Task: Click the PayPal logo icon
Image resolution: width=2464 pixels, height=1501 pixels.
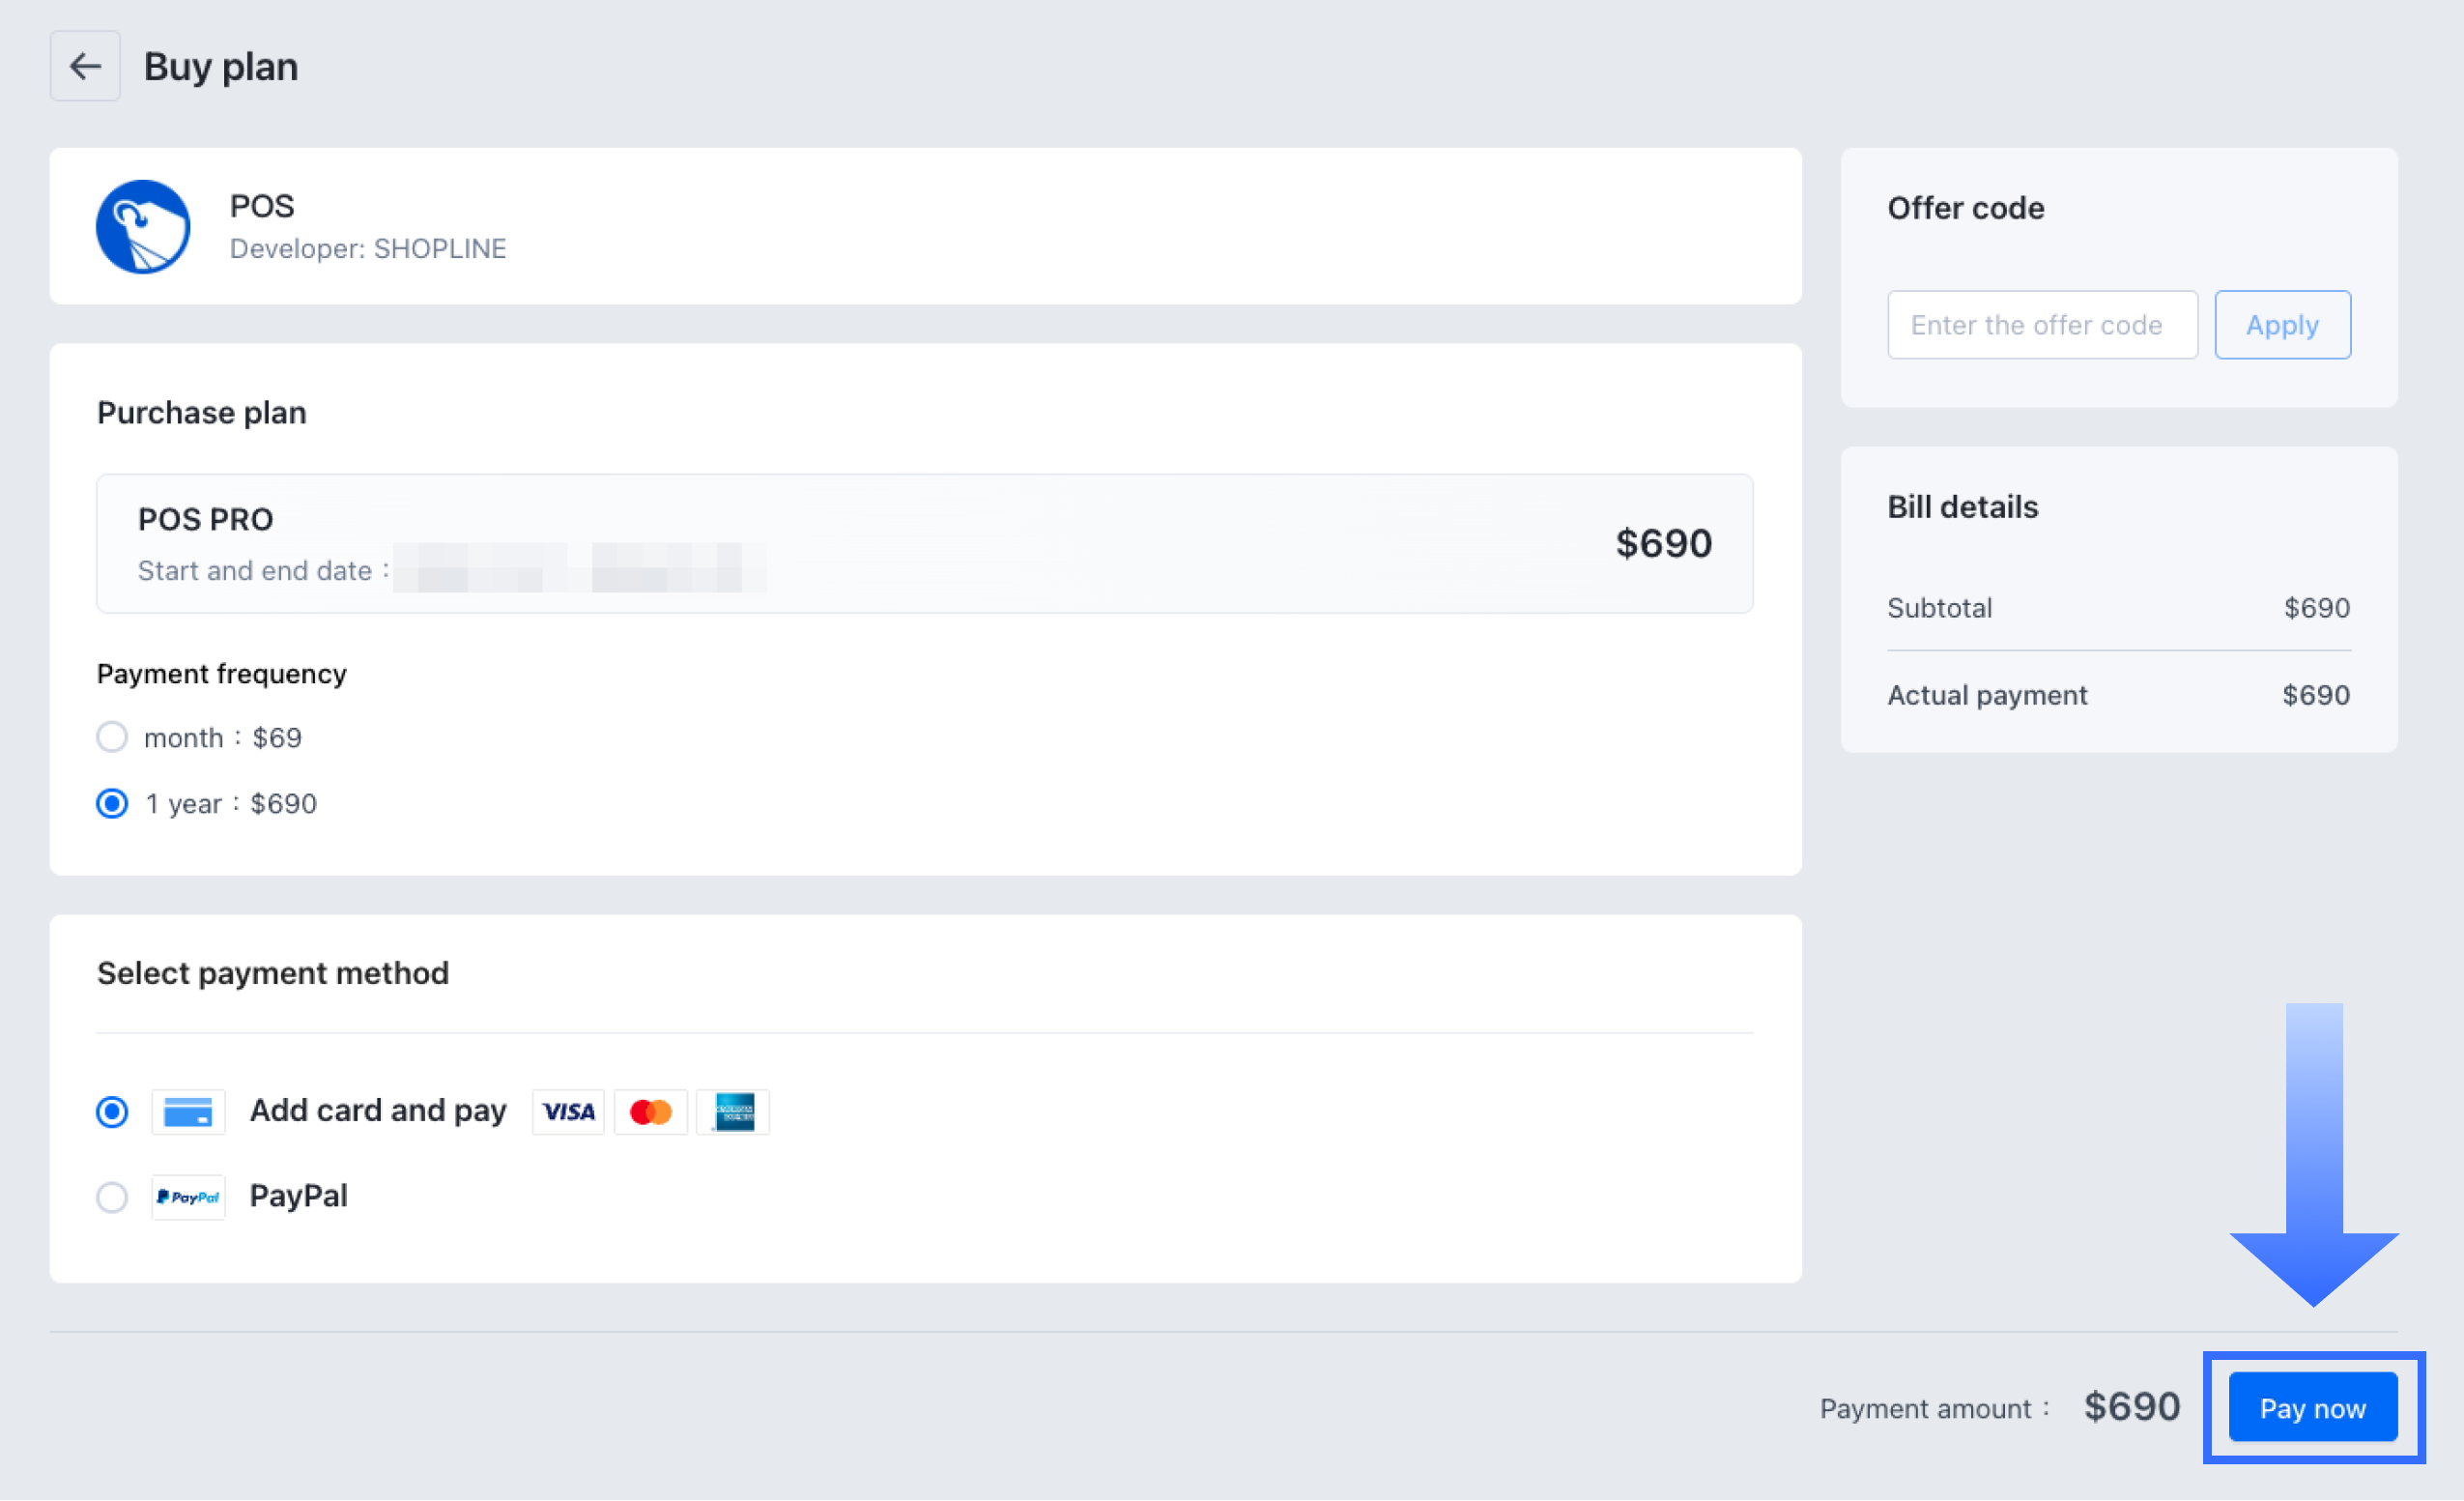Action: [188, 1197]
